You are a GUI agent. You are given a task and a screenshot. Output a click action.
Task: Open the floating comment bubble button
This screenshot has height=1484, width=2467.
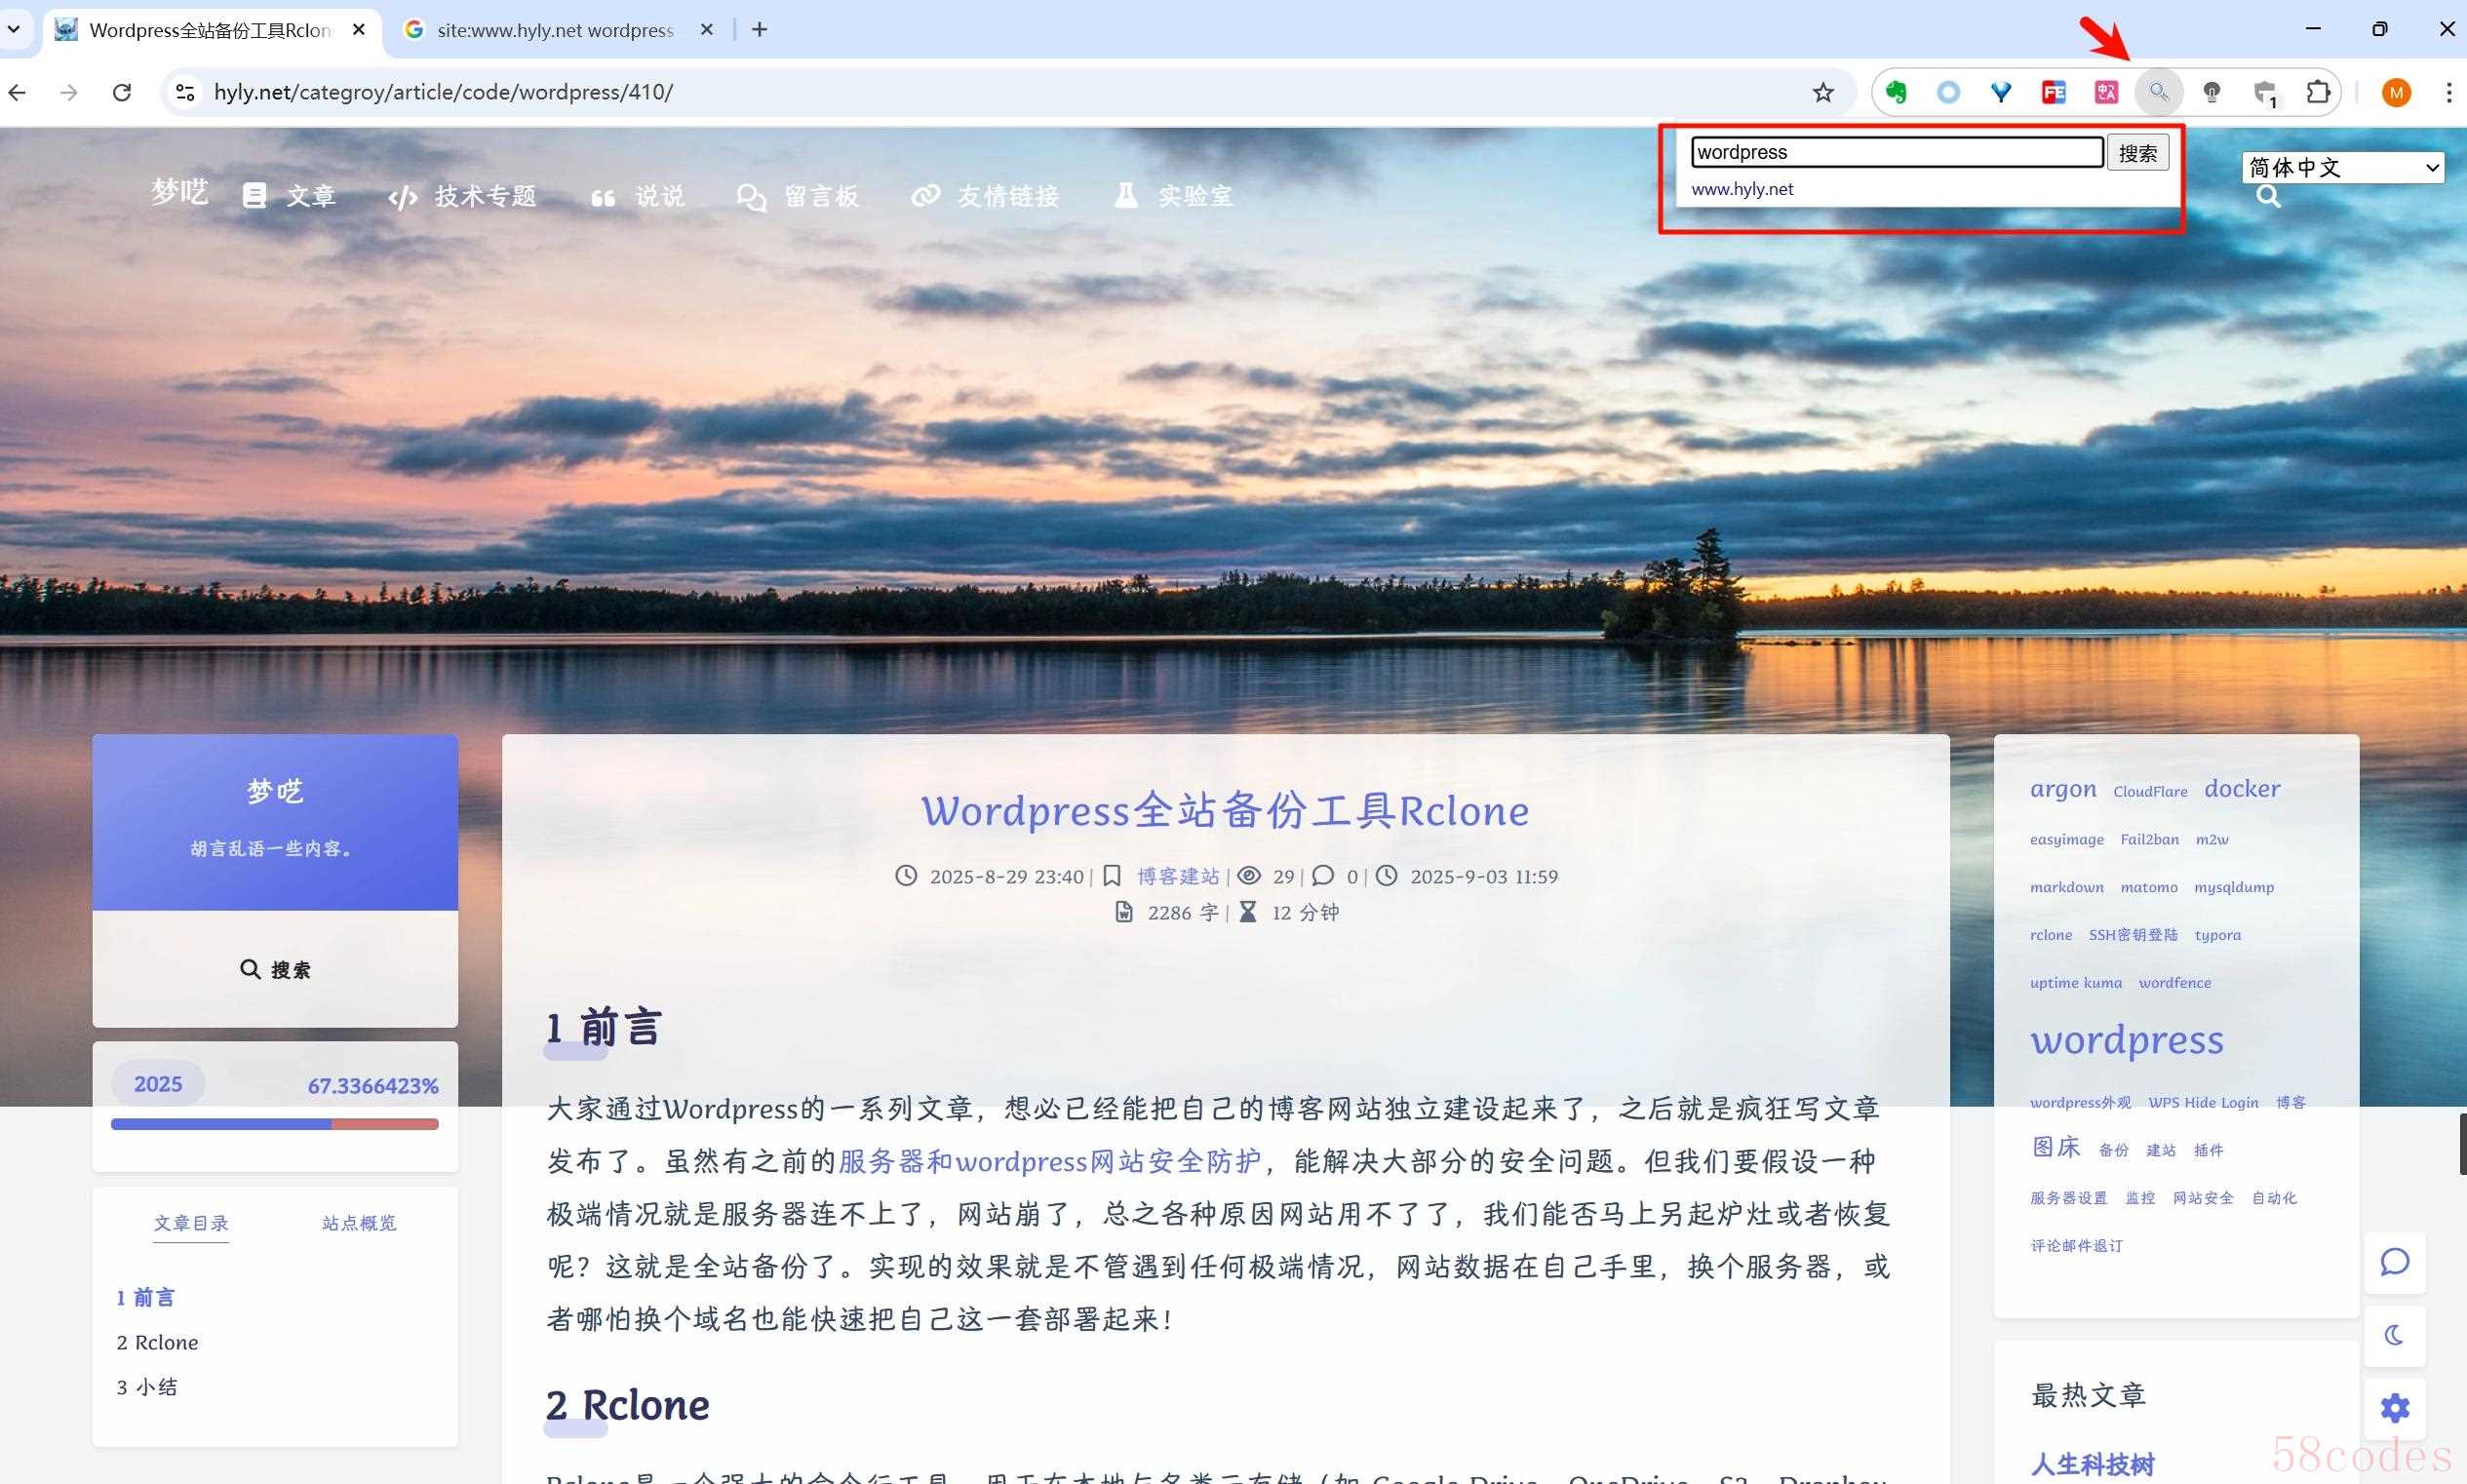click(2394, 1262)
